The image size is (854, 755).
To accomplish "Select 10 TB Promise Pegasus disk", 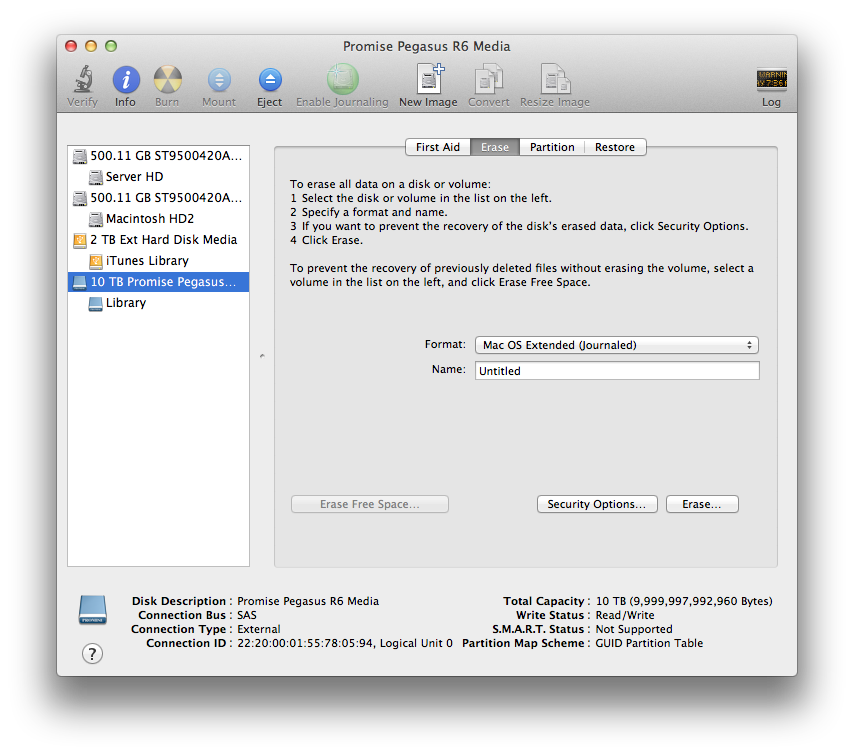I will (158, 282).
